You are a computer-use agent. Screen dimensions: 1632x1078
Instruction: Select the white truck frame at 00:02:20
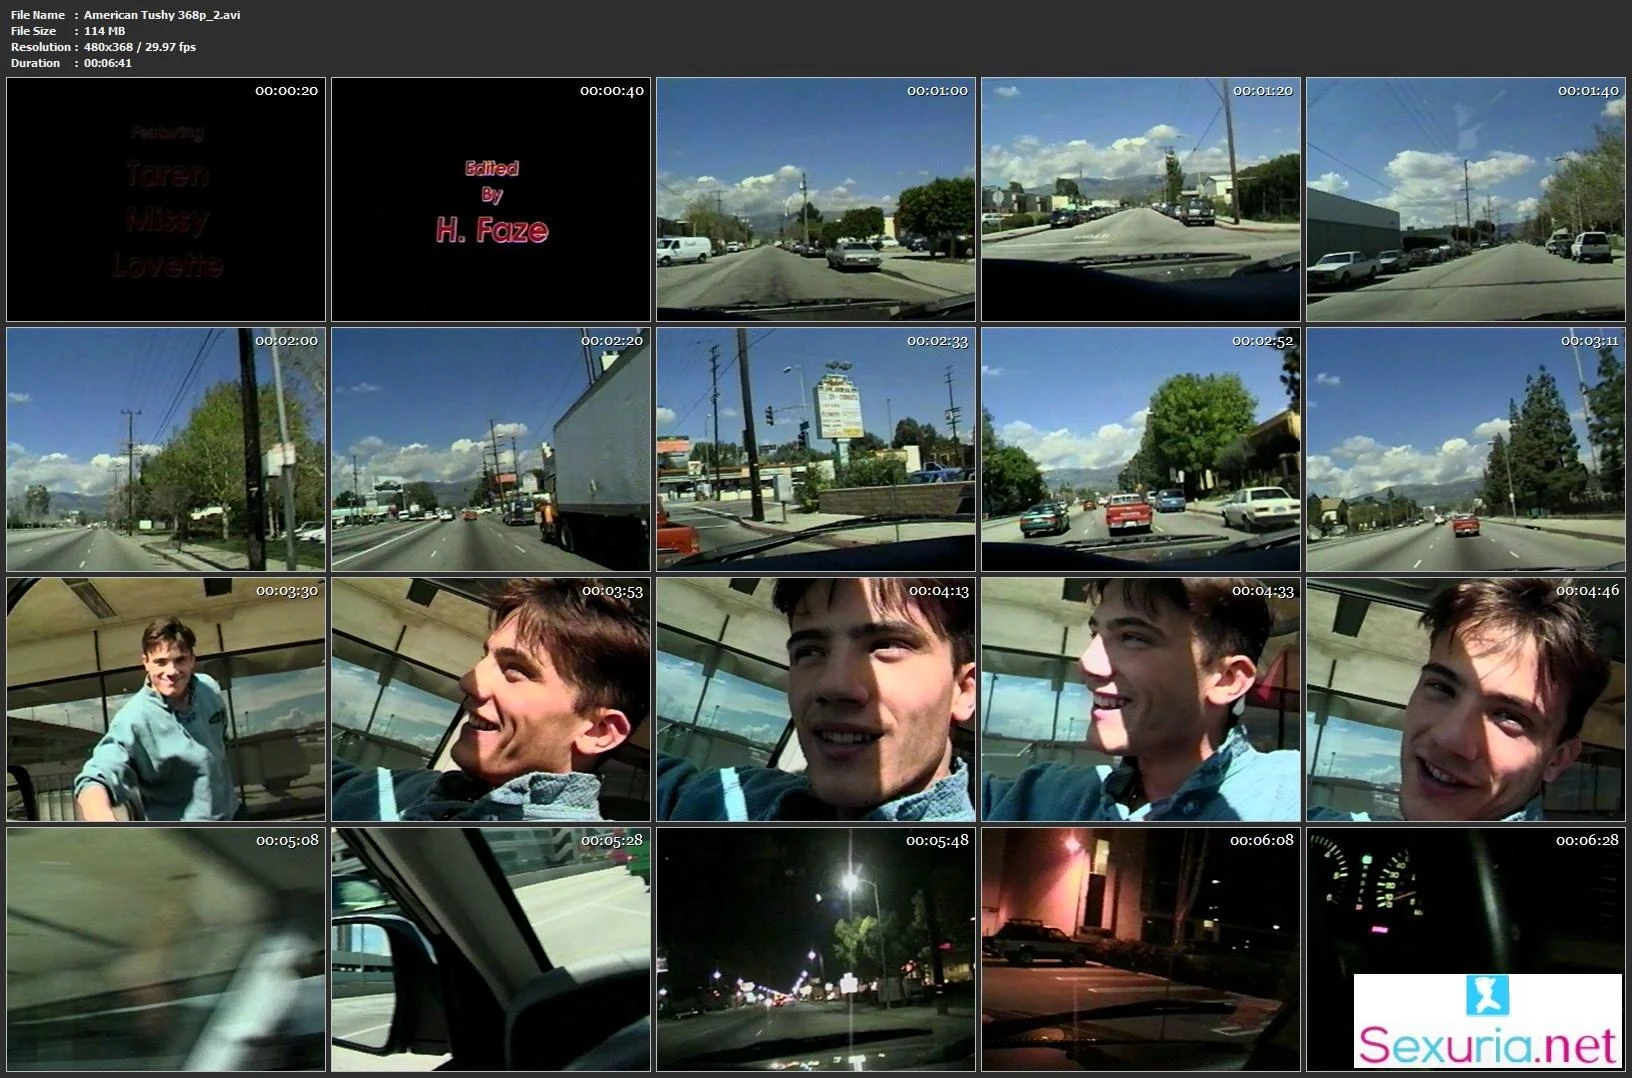tap(491, 449)
